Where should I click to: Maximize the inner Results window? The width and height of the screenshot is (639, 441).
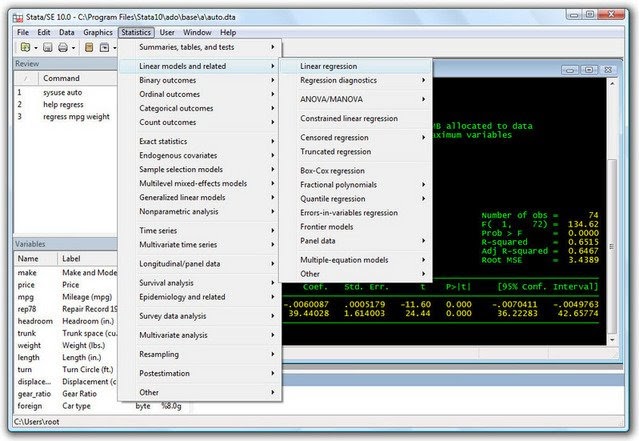tap(589, 70)
